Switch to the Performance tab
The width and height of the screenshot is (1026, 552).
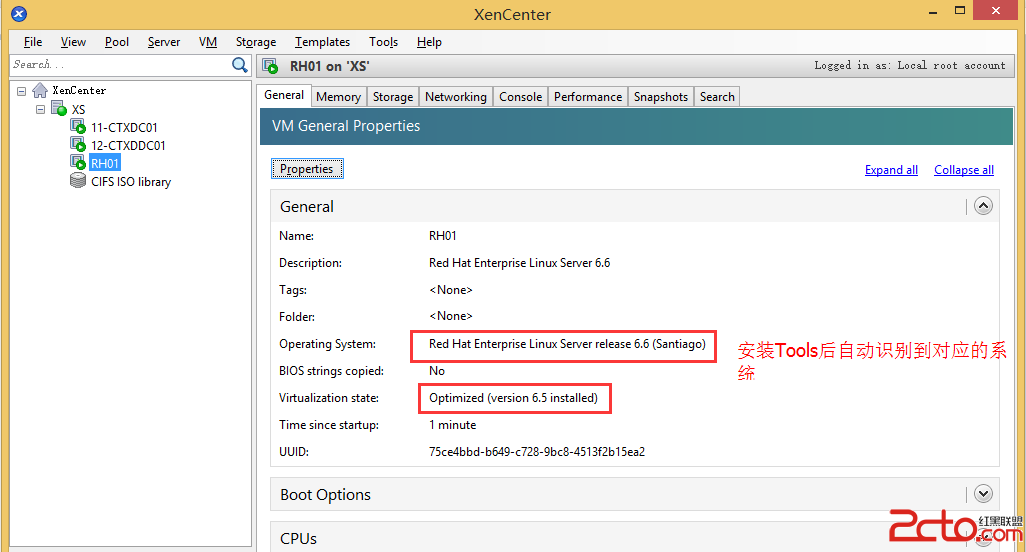click(588, 97)
